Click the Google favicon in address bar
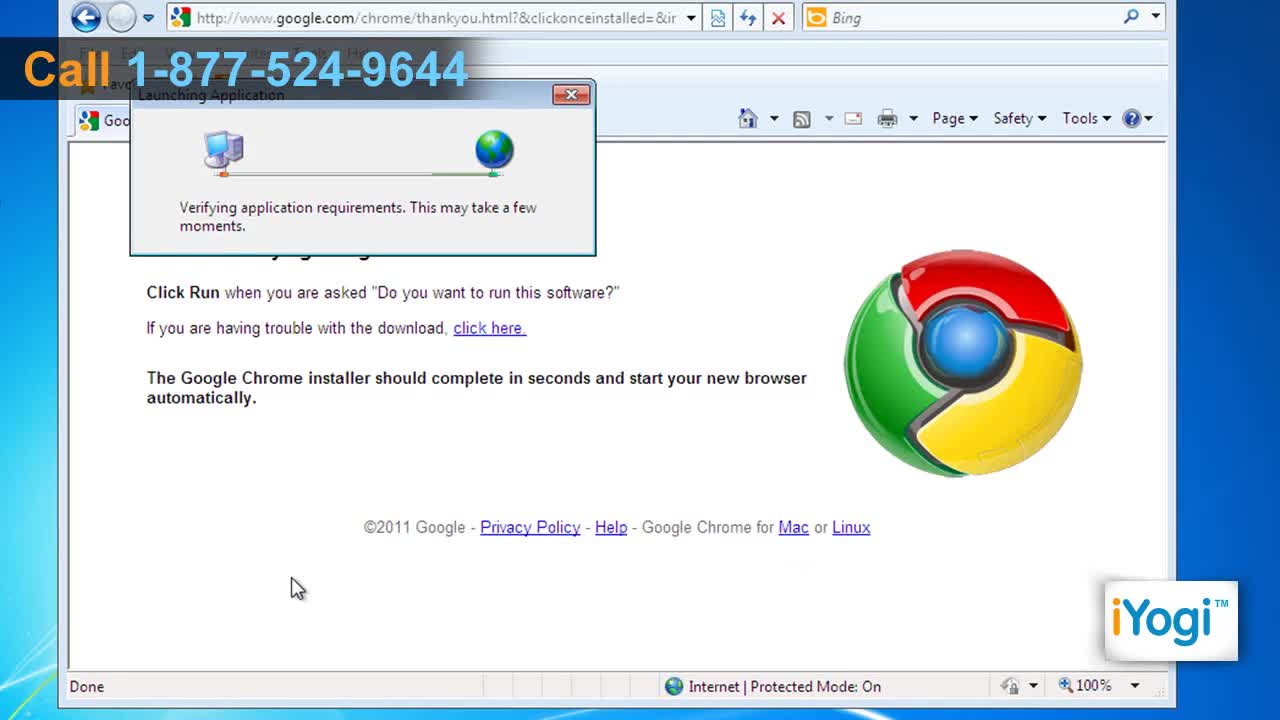This screenshot has height=720, width=1280. click(x=180, y=17)
